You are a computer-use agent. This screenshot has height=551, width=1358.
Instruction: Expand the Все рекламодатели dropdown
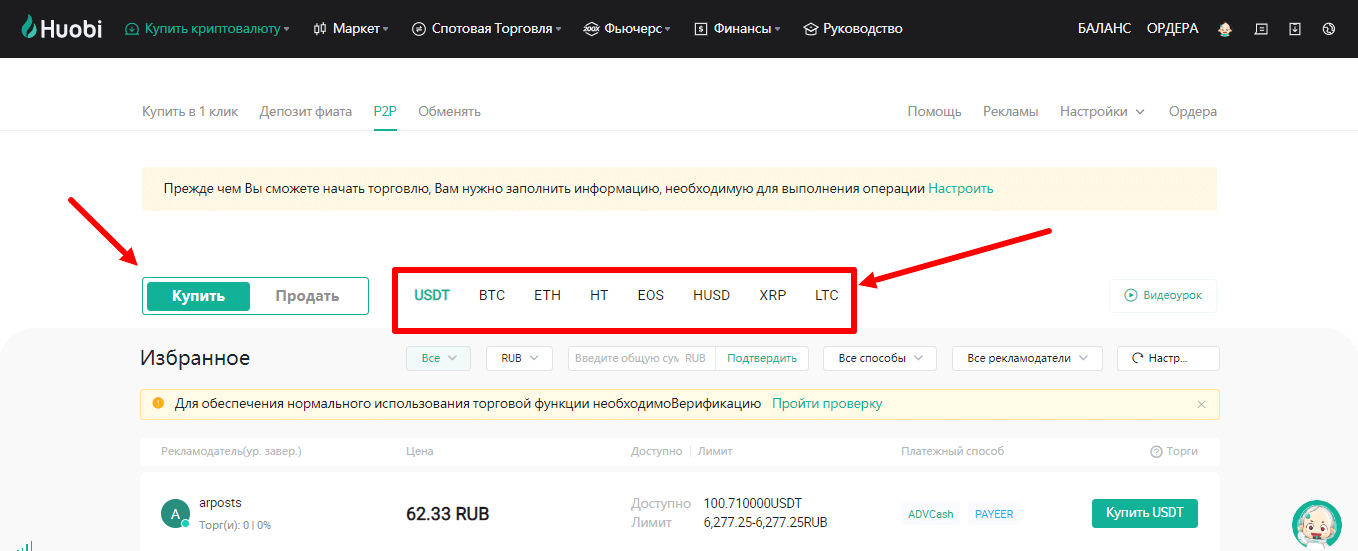click(x=1026, y=358)
